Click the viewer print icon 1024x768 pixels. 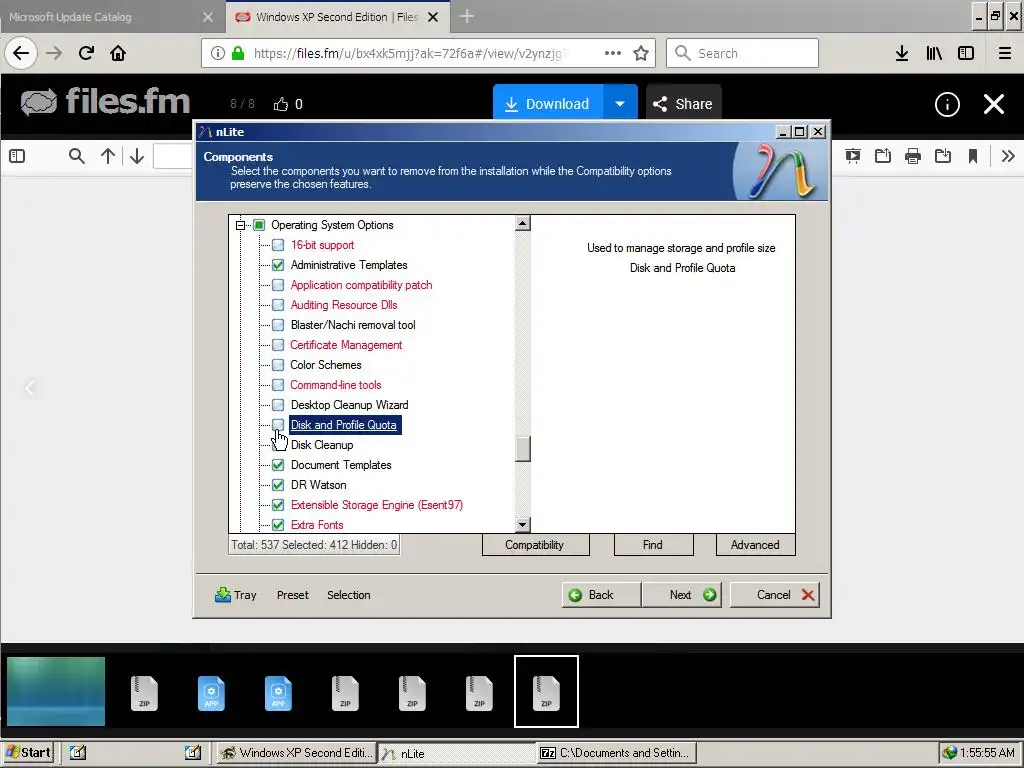point(913,155)
